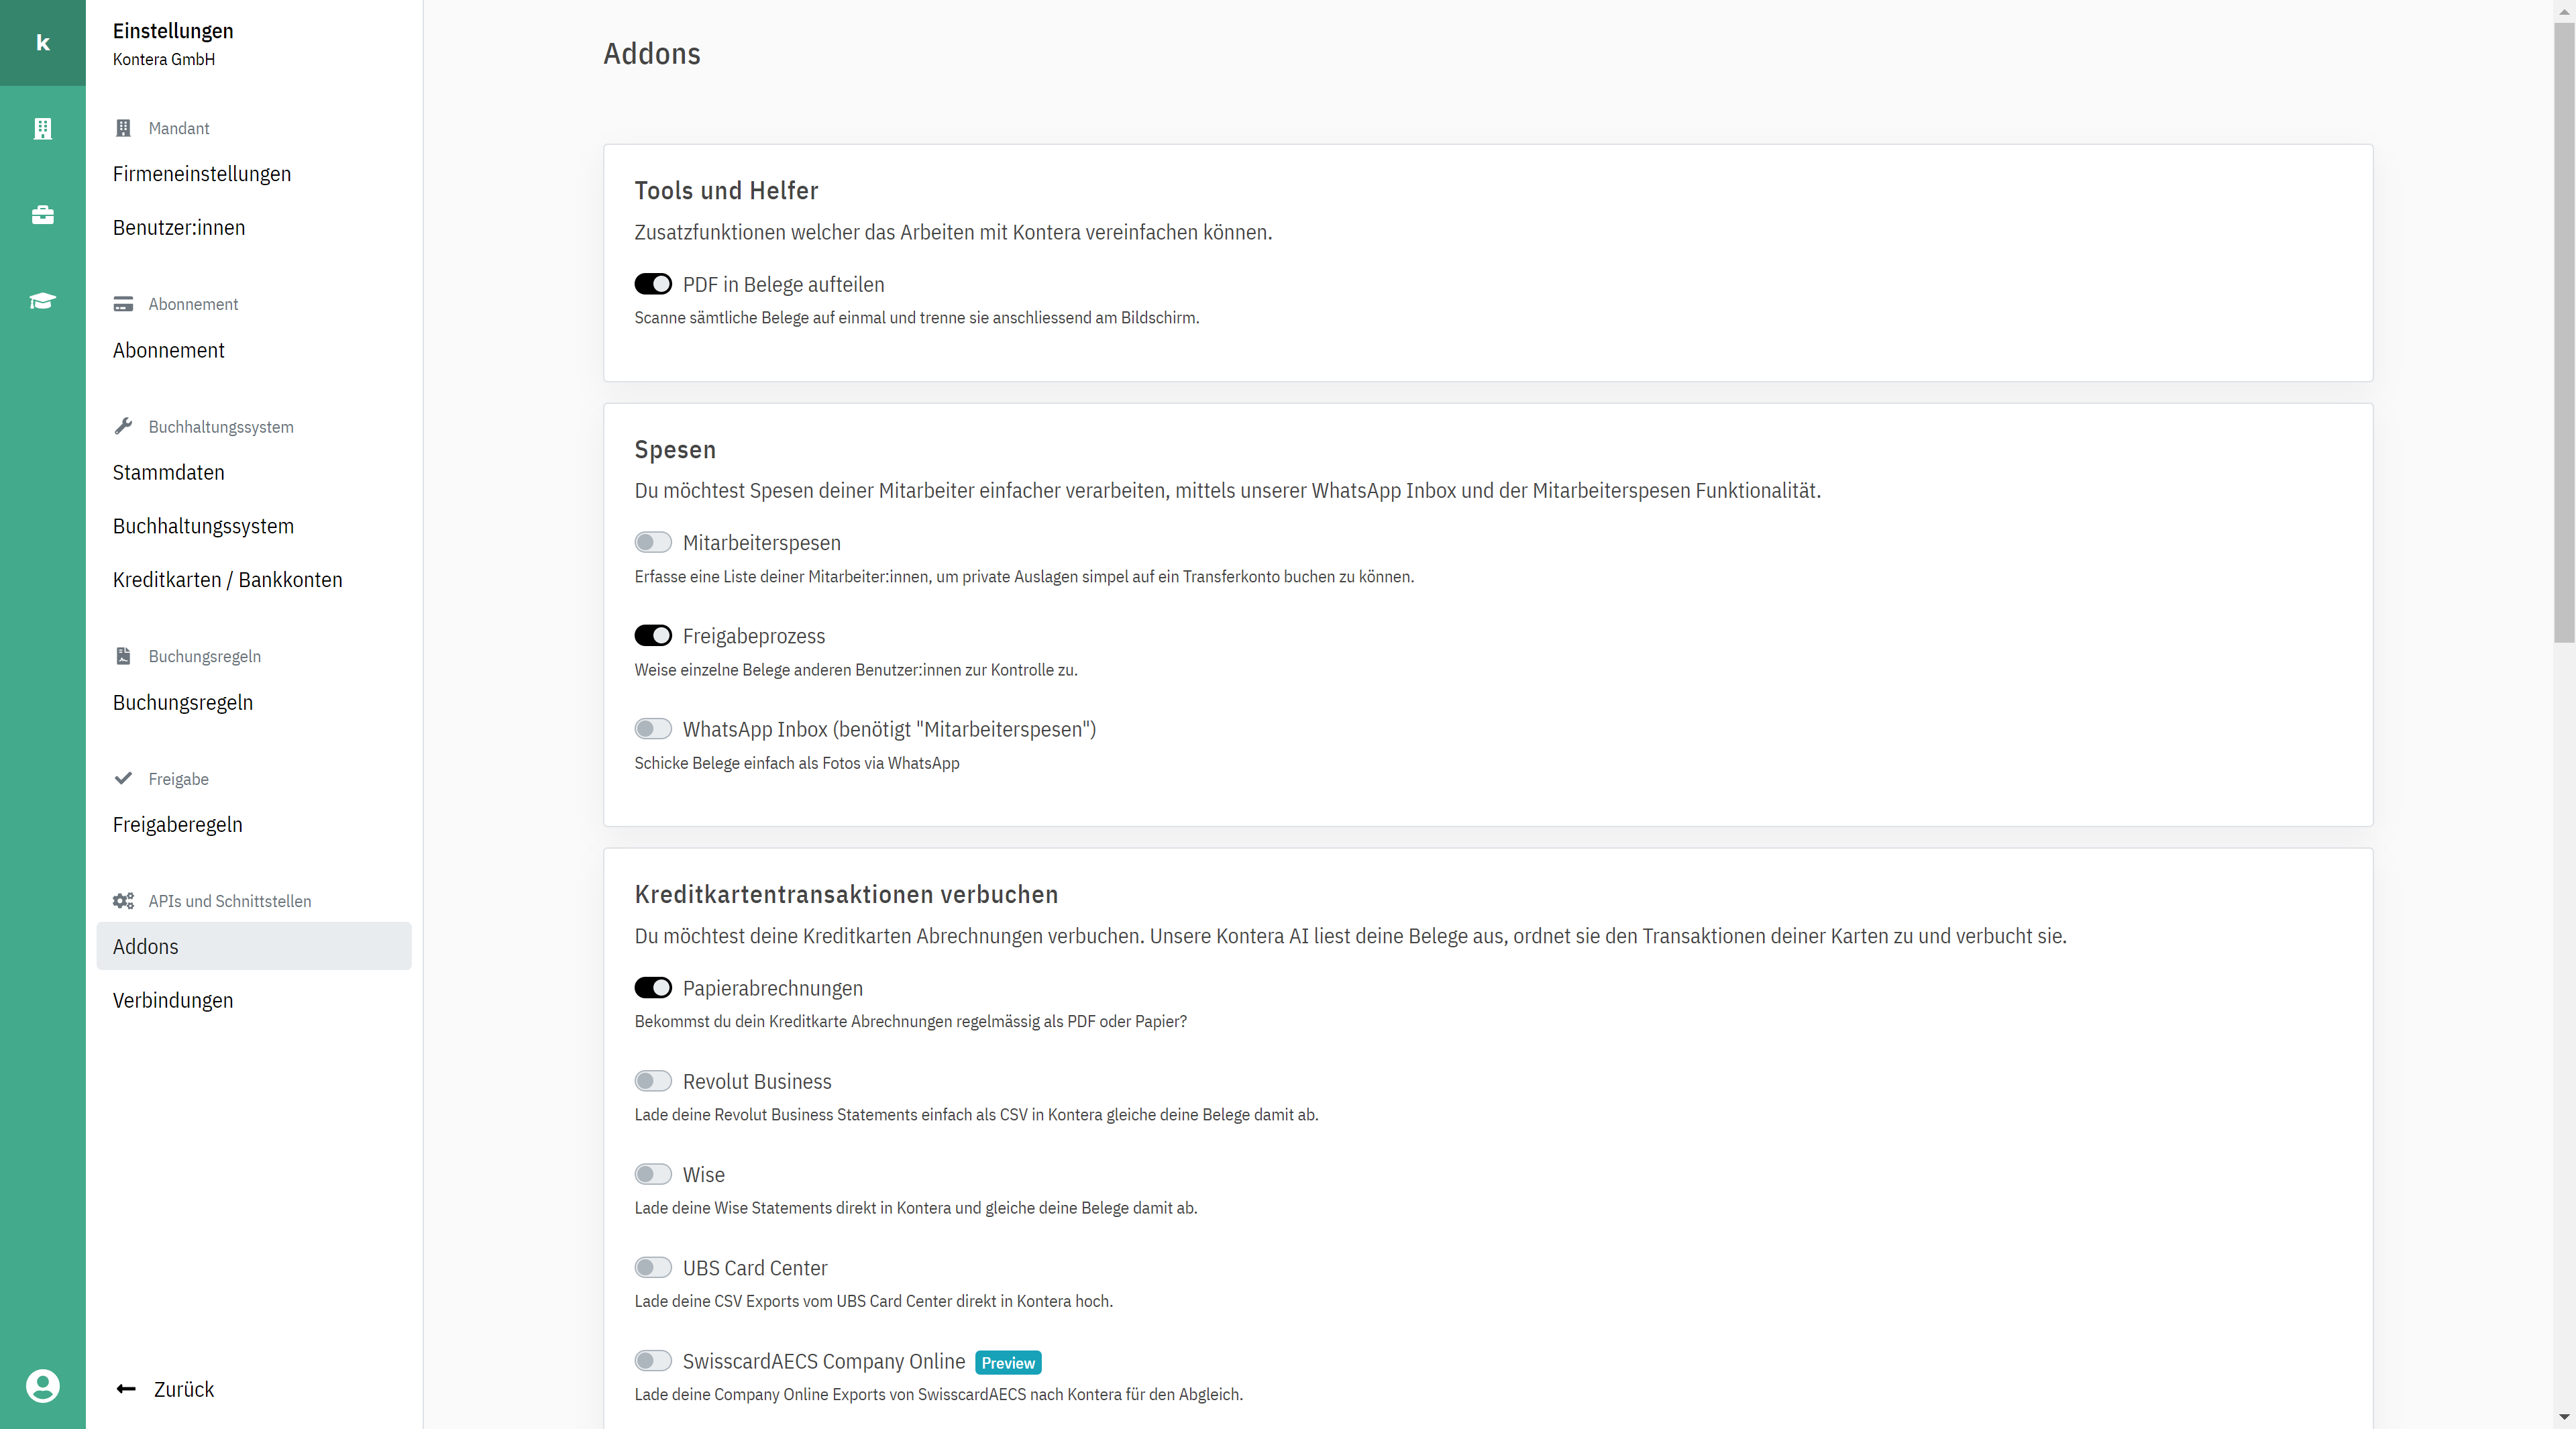Open the building icon in the green sidebar
The height and width of the screenshot is (1429, 2576).
[42, 129]
